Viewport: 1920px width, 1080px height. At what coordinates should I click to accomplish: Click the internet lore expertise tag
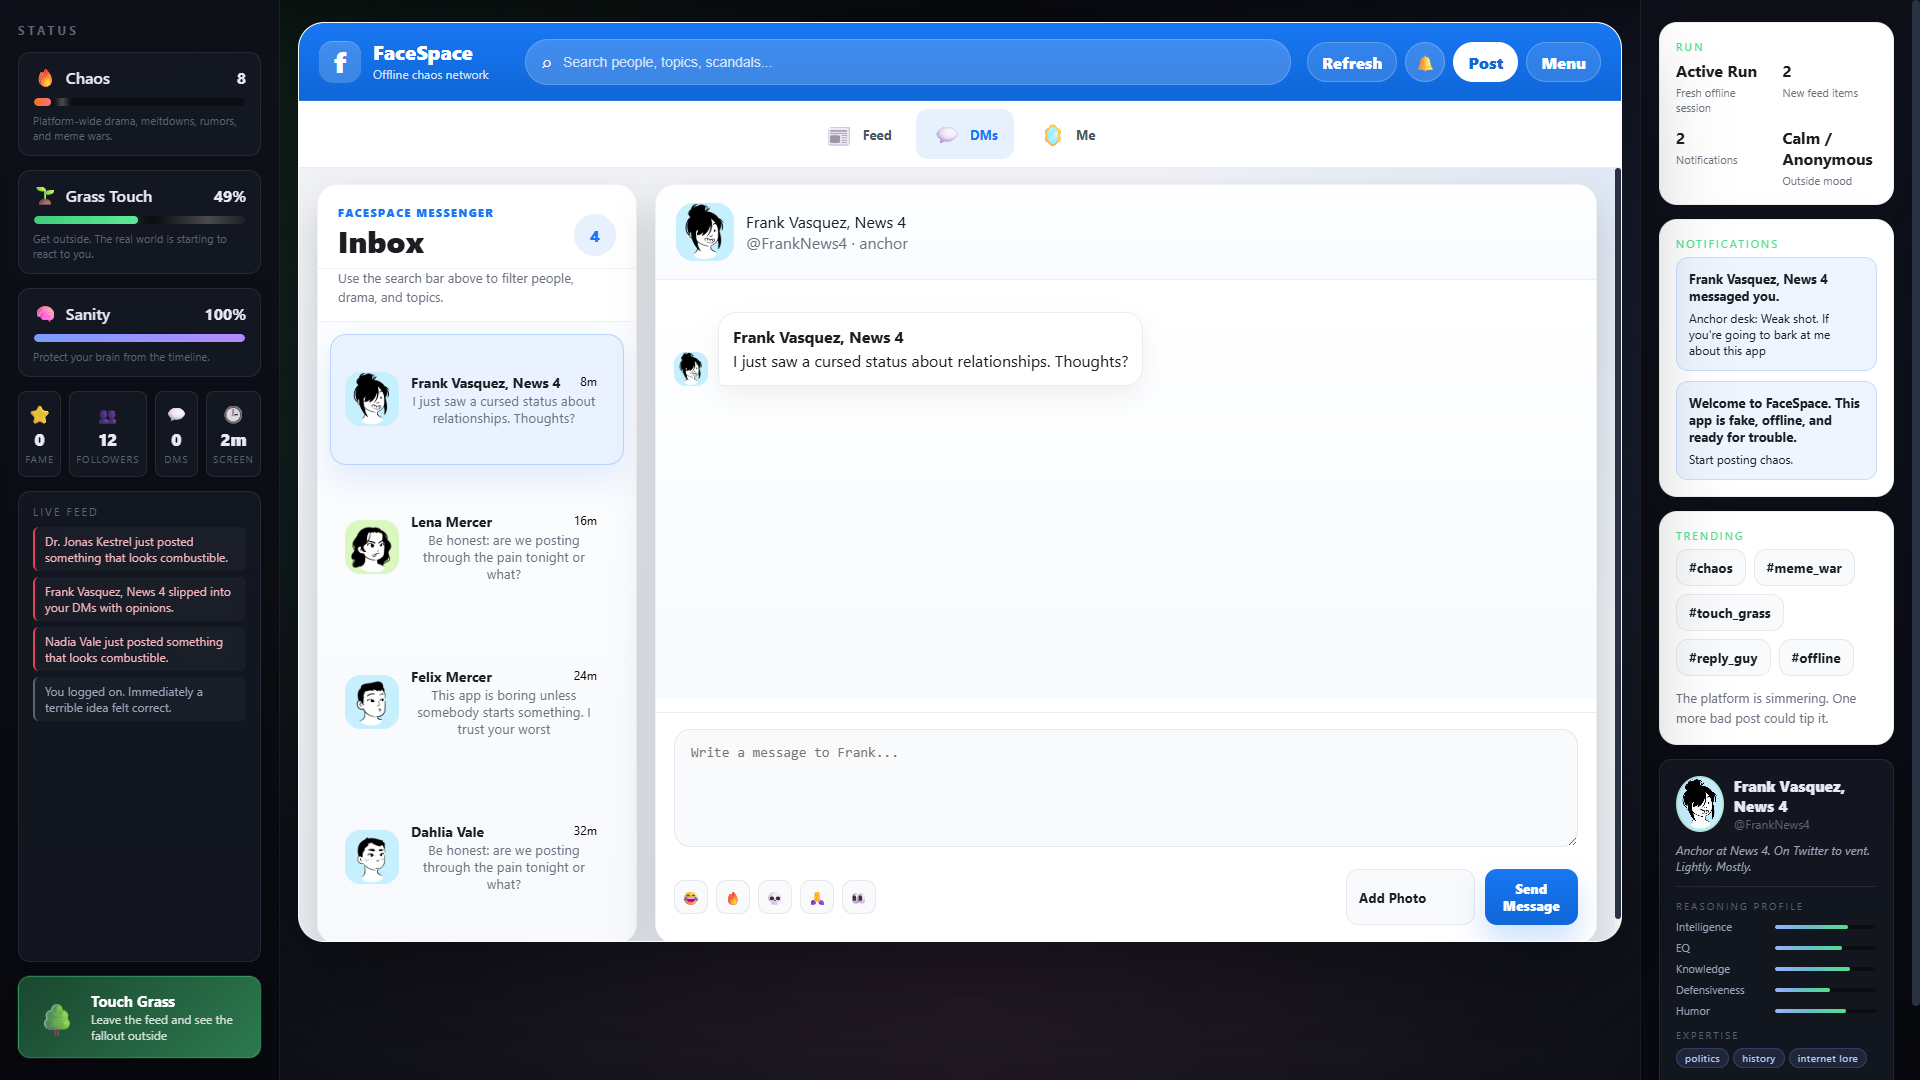tap(1827, 1058)
